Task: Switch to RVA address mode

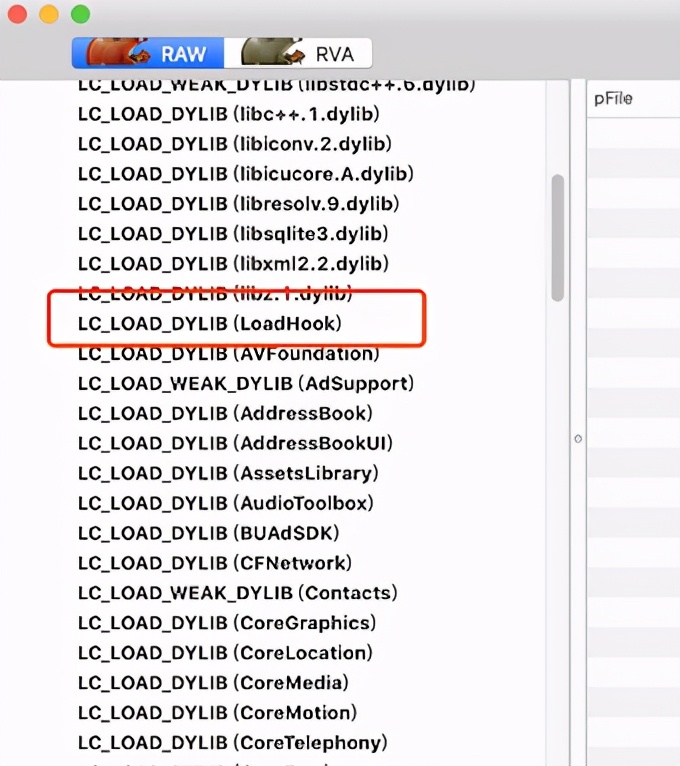Action: [335, 53]
